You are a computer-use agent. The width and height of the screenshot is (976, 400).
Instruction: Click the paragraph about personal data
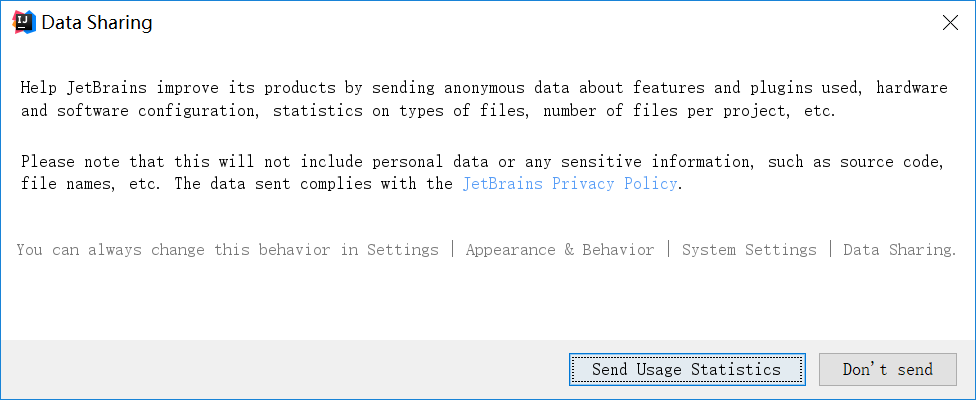(482, 173)
